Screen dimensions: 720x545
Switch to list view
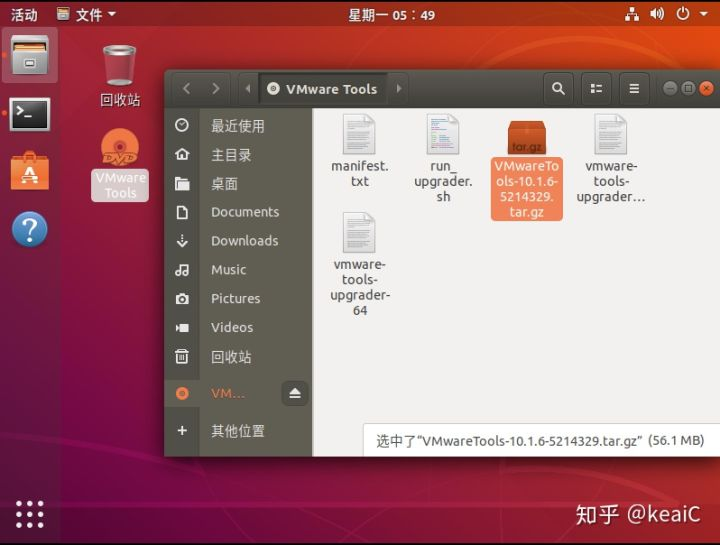596,88
